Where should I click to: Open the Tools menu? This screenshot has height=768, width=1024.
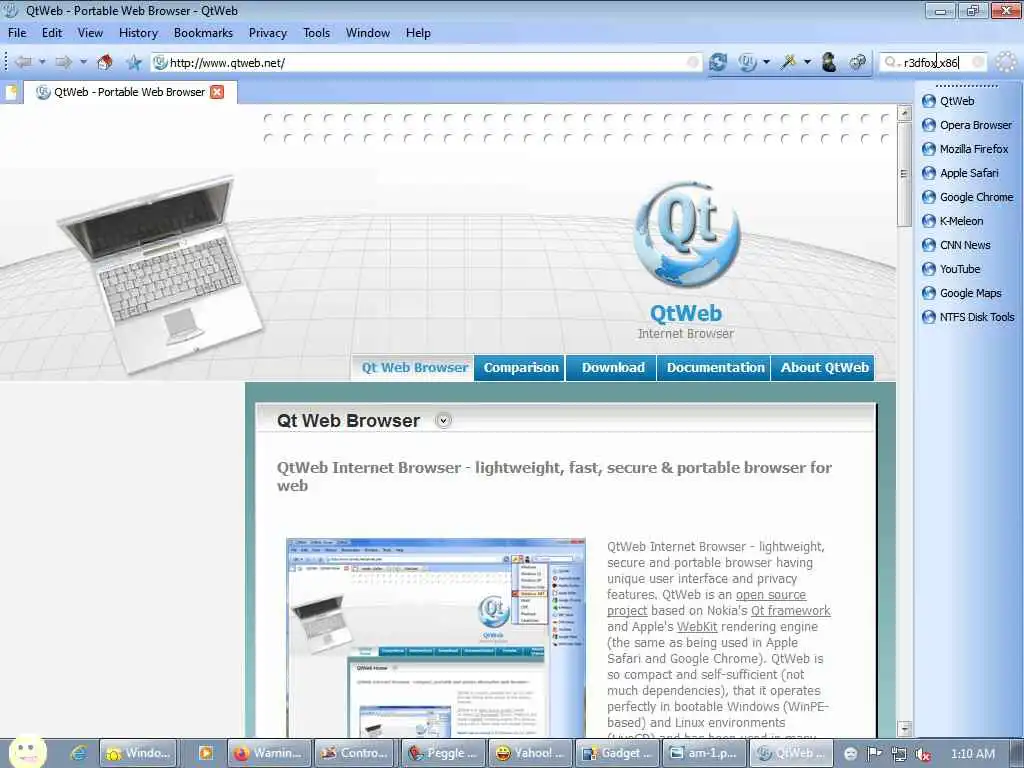point(317,33)
